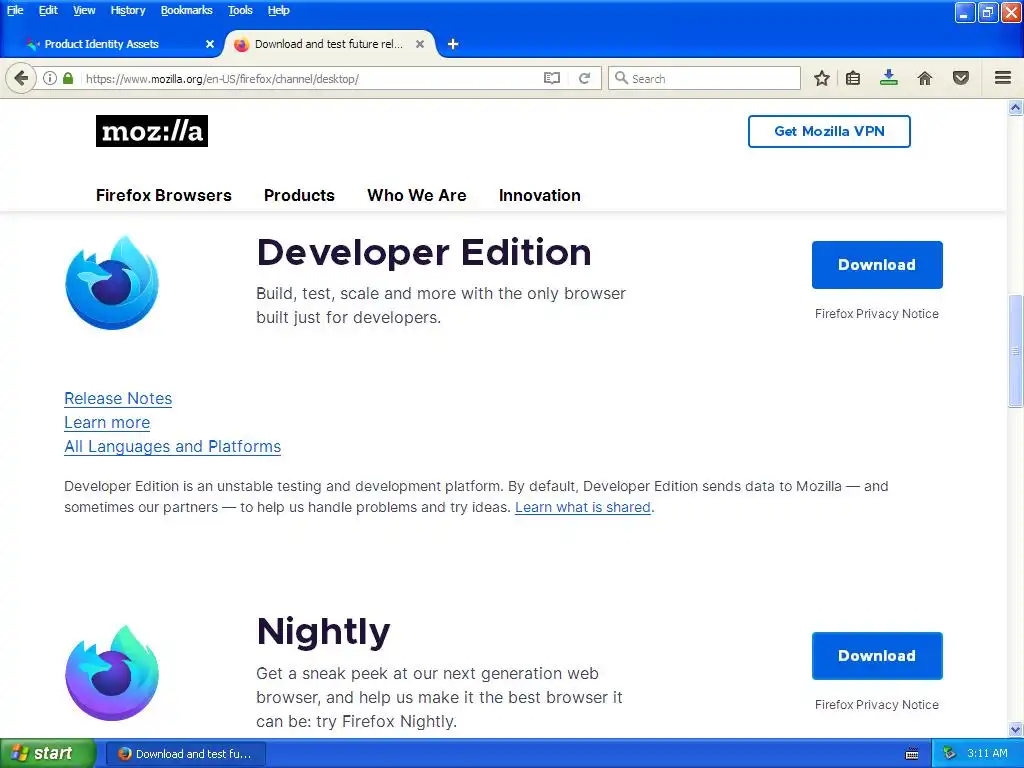Follow the Learn what is shared link
The height and width of the screenshot is (768, 1024).
(x=583, y=507)
